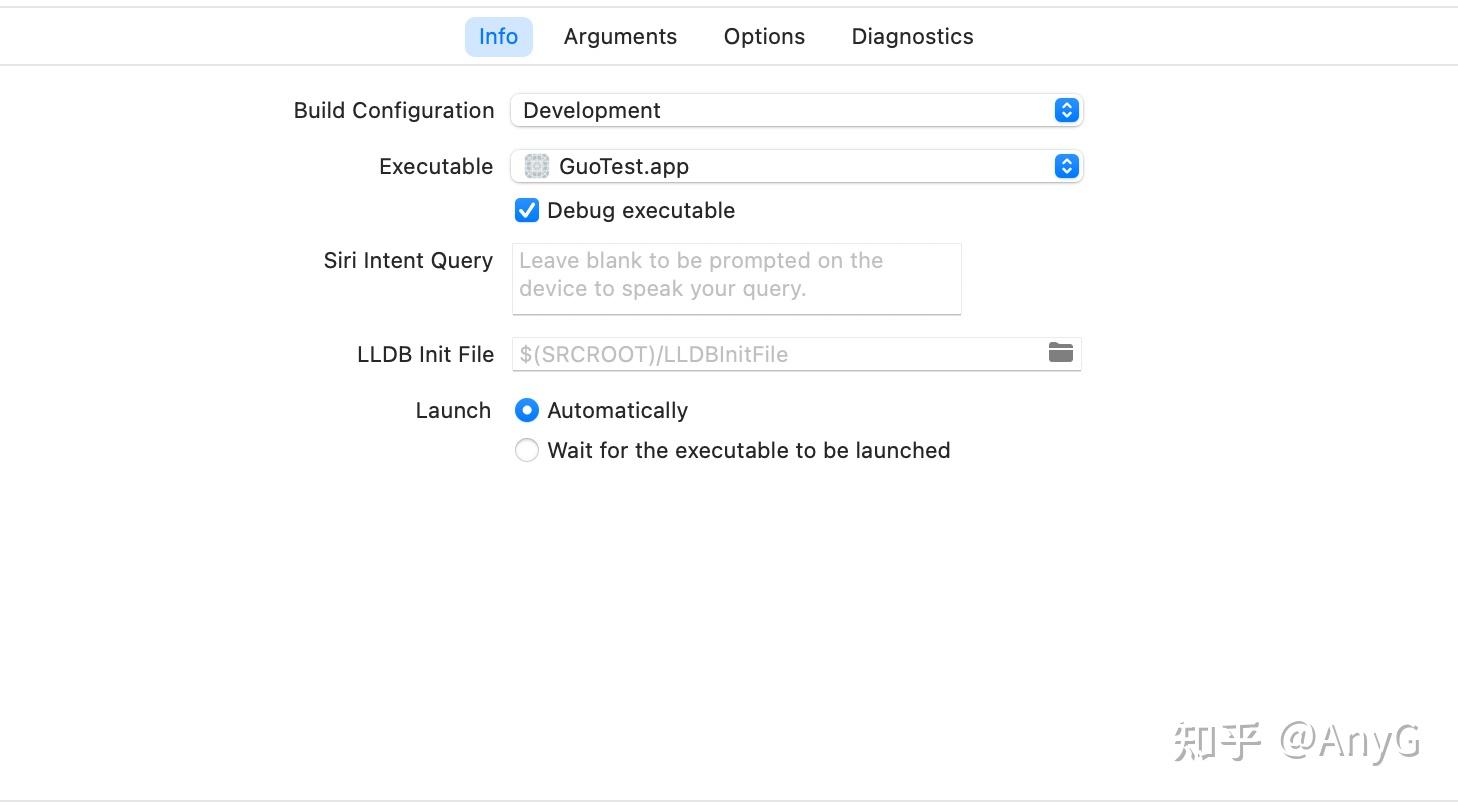The height and width of the screenshot is (806, 1458).
Task: Click the blue arrows on Build Configuration
Action: 1066,111
